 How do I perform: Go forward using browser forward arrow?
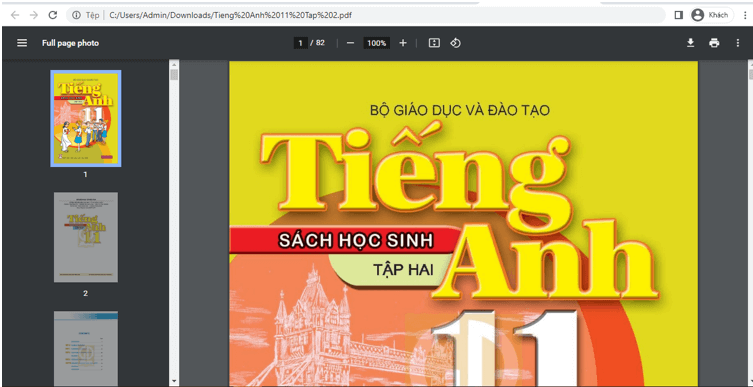(34, 15)
